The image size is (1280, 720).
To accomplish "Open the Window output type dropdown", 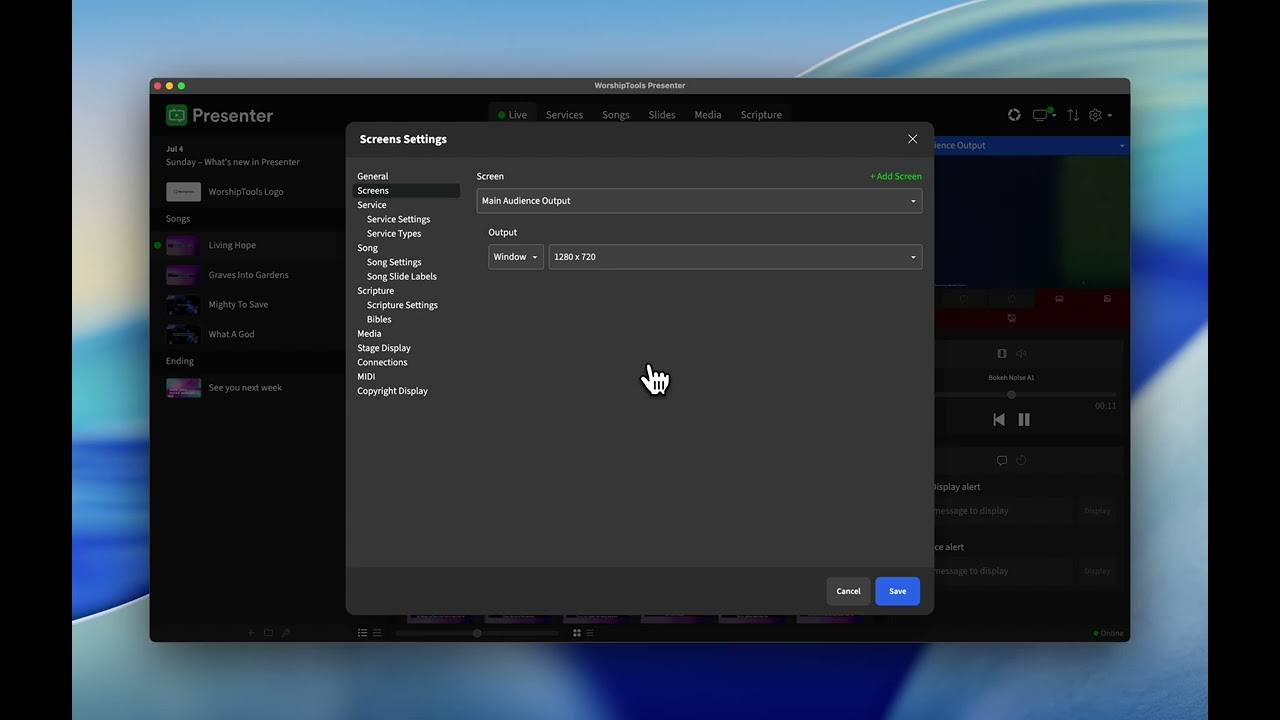I will tap(516, 257).
